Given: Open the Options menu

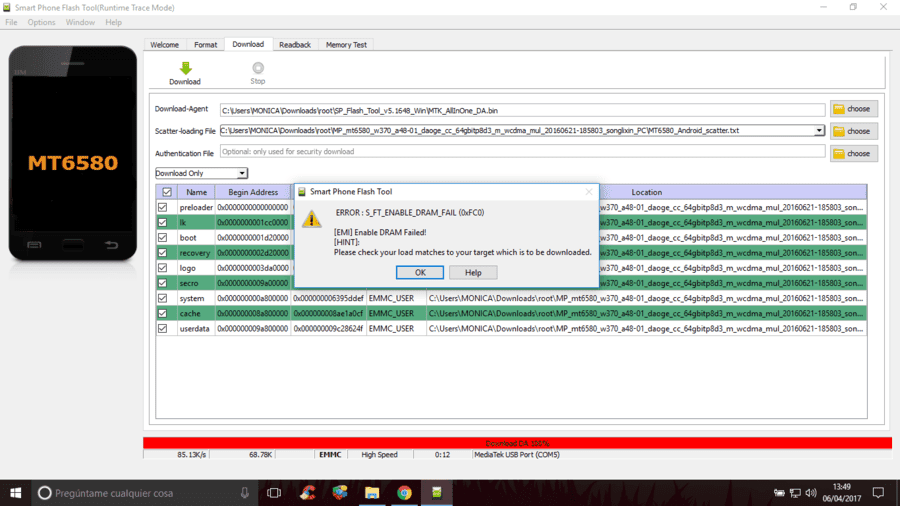Looking at the screenshot, I should point(41,22).
